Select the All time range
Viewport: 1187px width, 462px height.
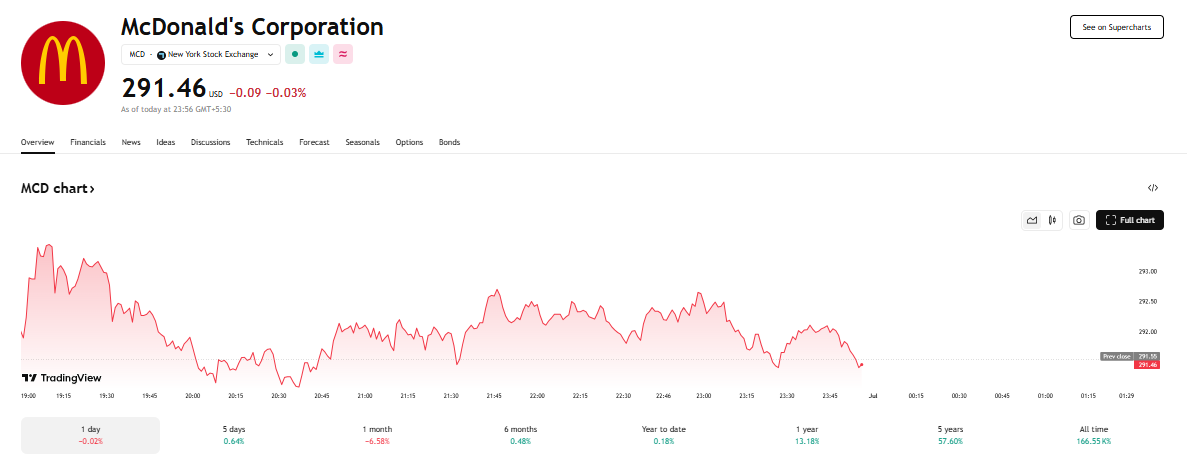click(1095, 435)
